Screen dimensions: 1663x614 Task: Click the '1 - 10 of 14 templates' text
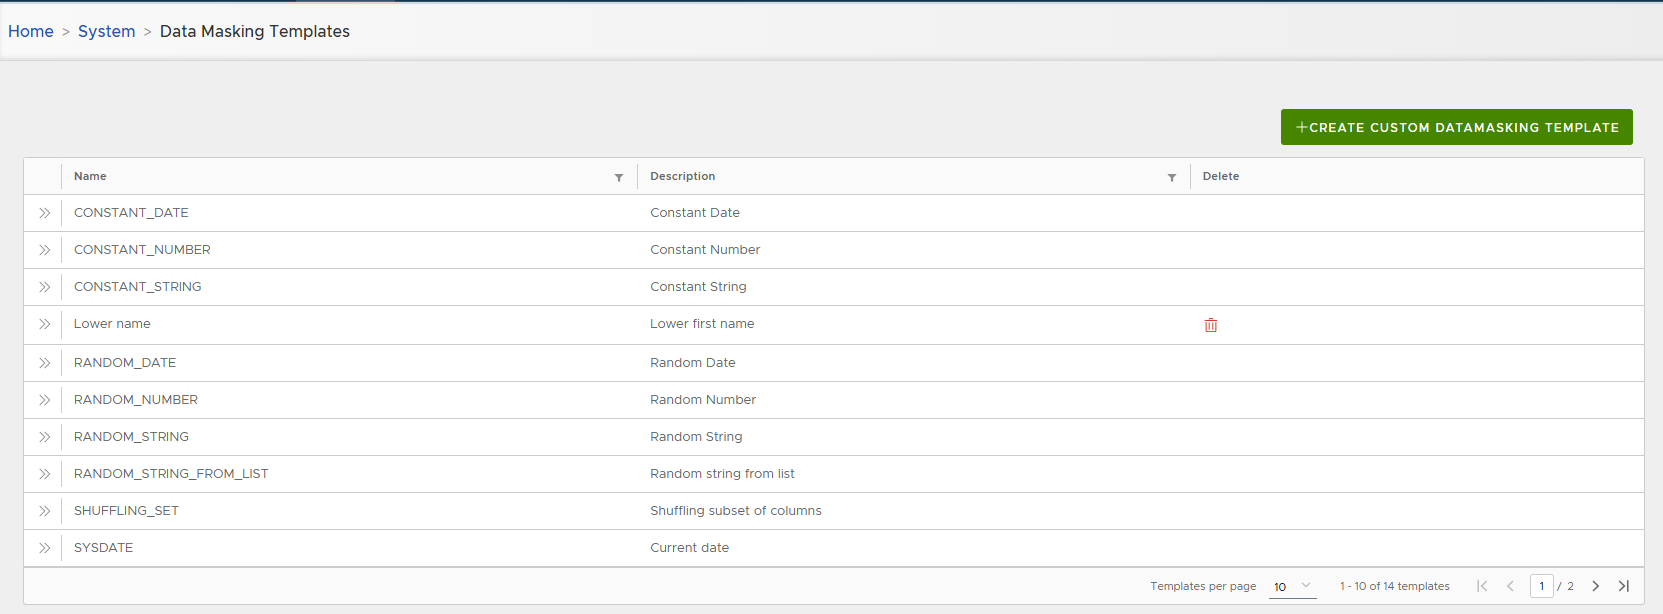pos(1395,586)
